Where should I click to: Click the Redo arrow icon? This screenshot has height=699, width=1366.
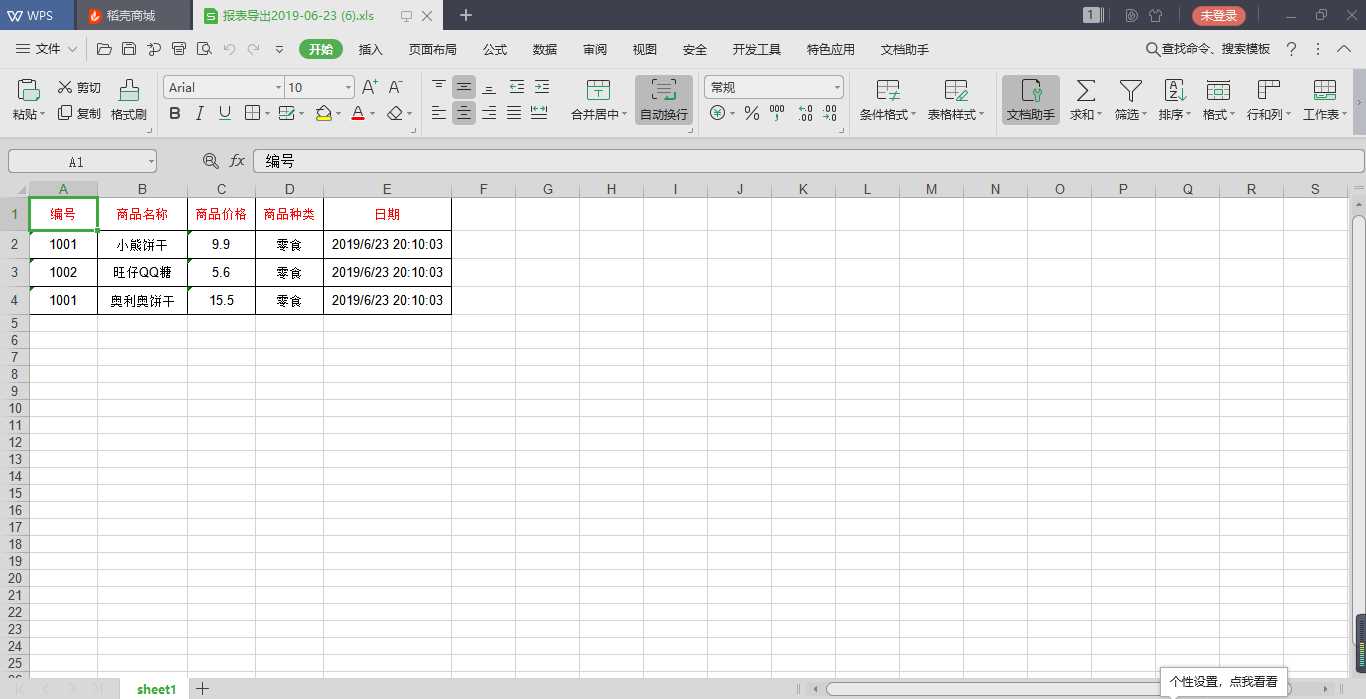click(253, 49)
